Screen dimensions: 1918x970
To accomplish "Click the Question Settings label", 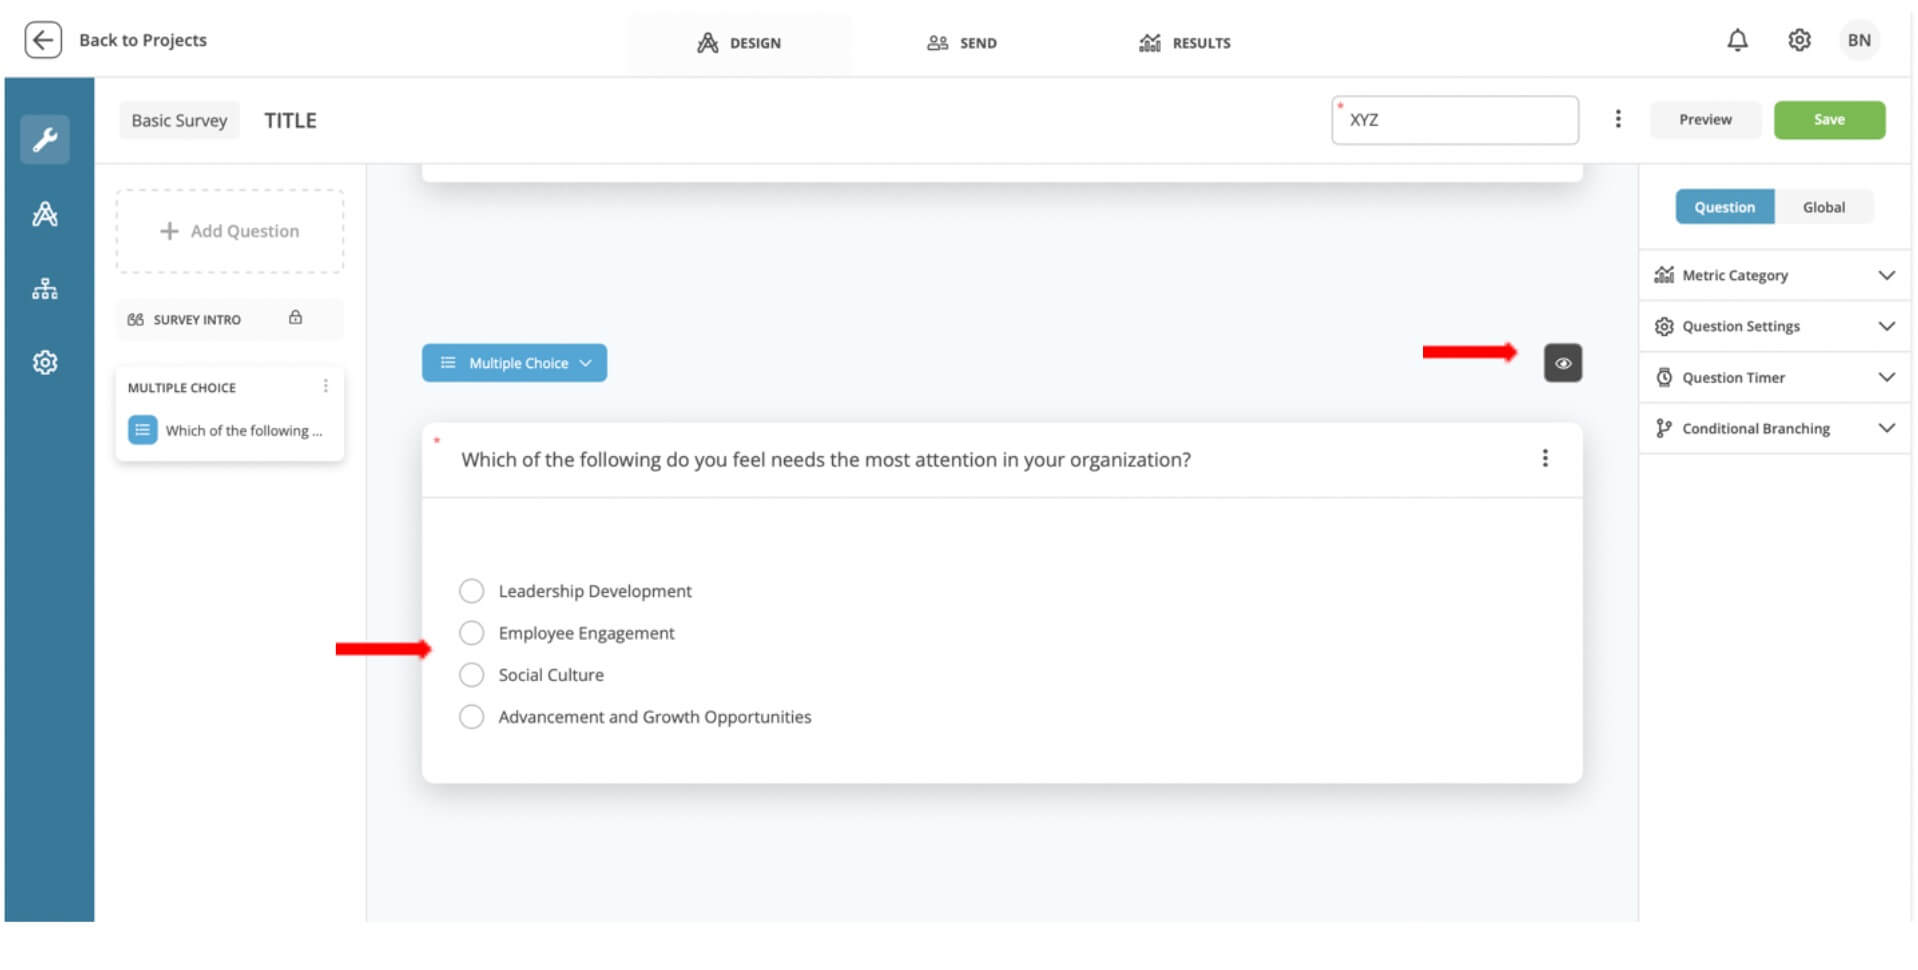I will point(1741,326).
